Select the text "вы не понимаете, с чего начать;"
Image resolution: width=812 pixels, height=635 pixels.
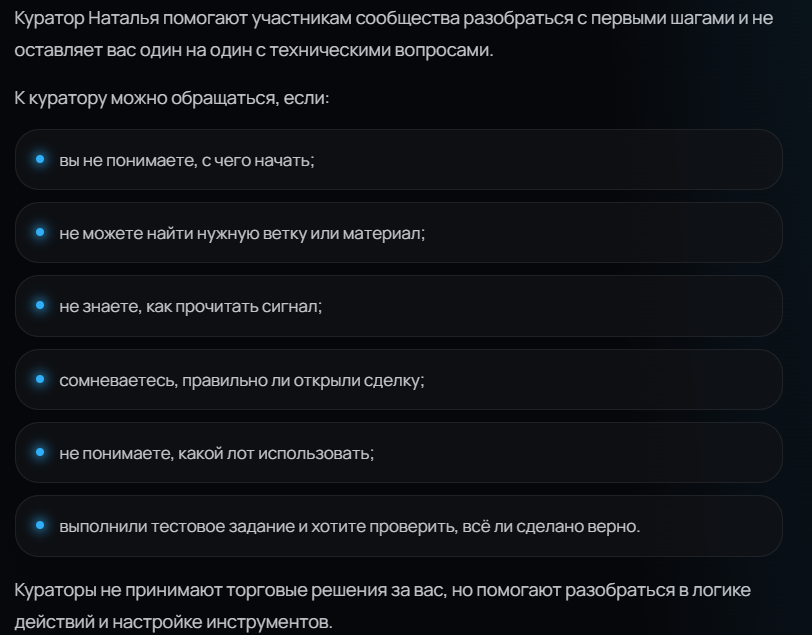click(187, 161)
